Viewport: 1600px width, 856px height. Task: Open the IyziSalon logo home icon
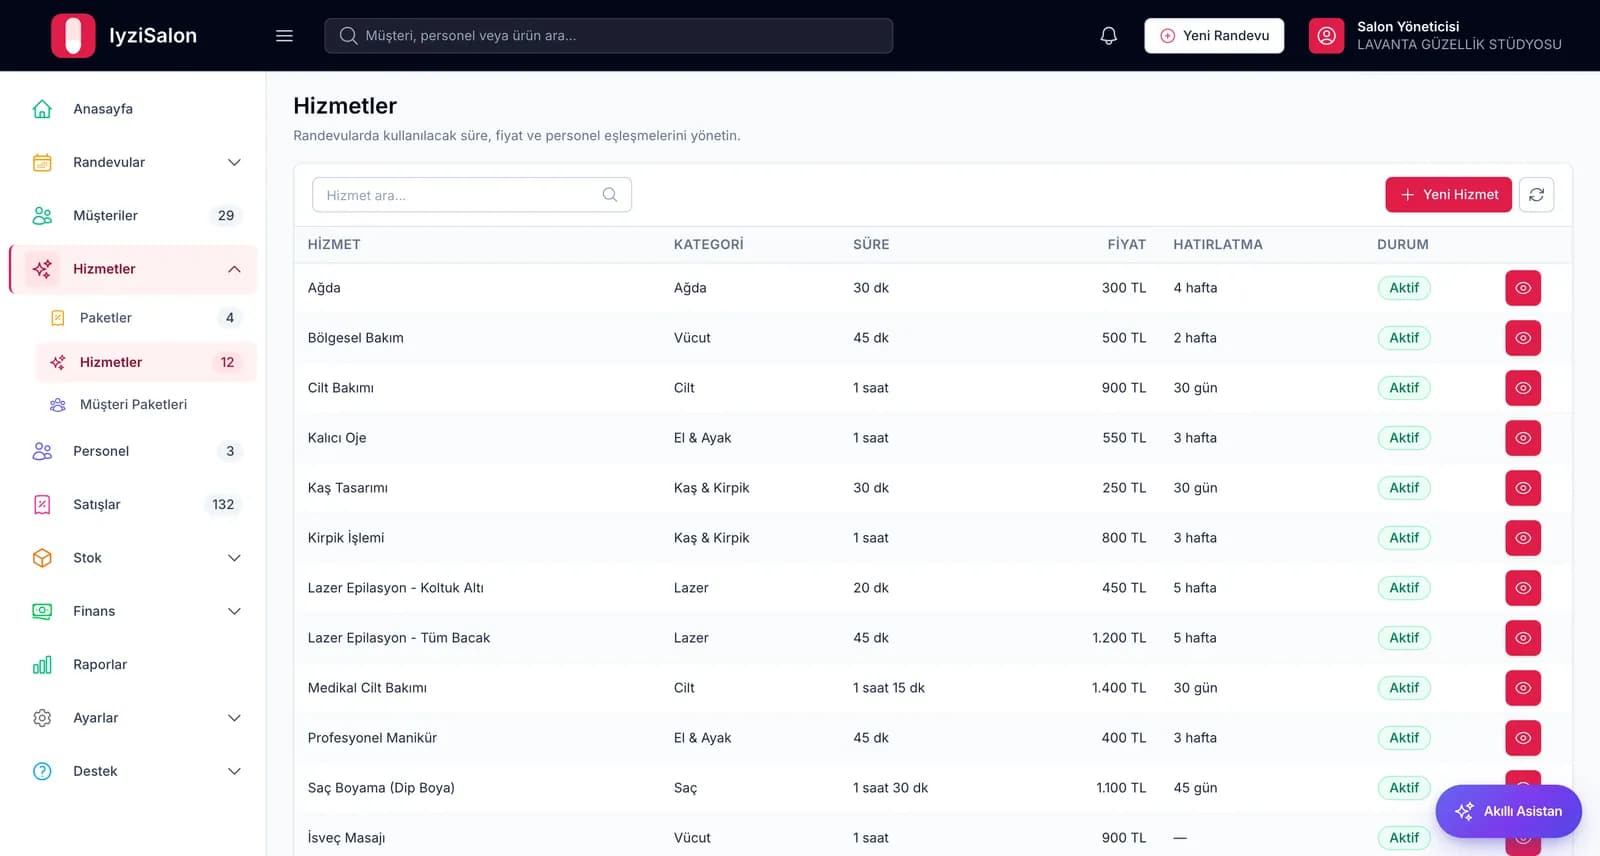(x=73, y=36)
